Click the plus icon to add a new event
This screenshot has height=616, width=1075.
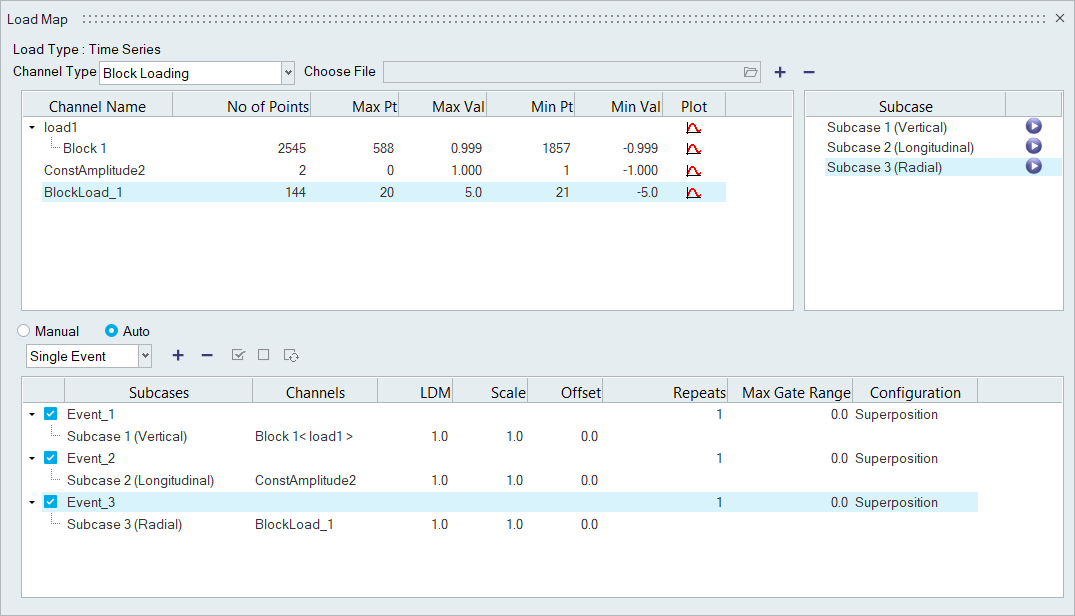pyautogui.click(x=178, y=355)
